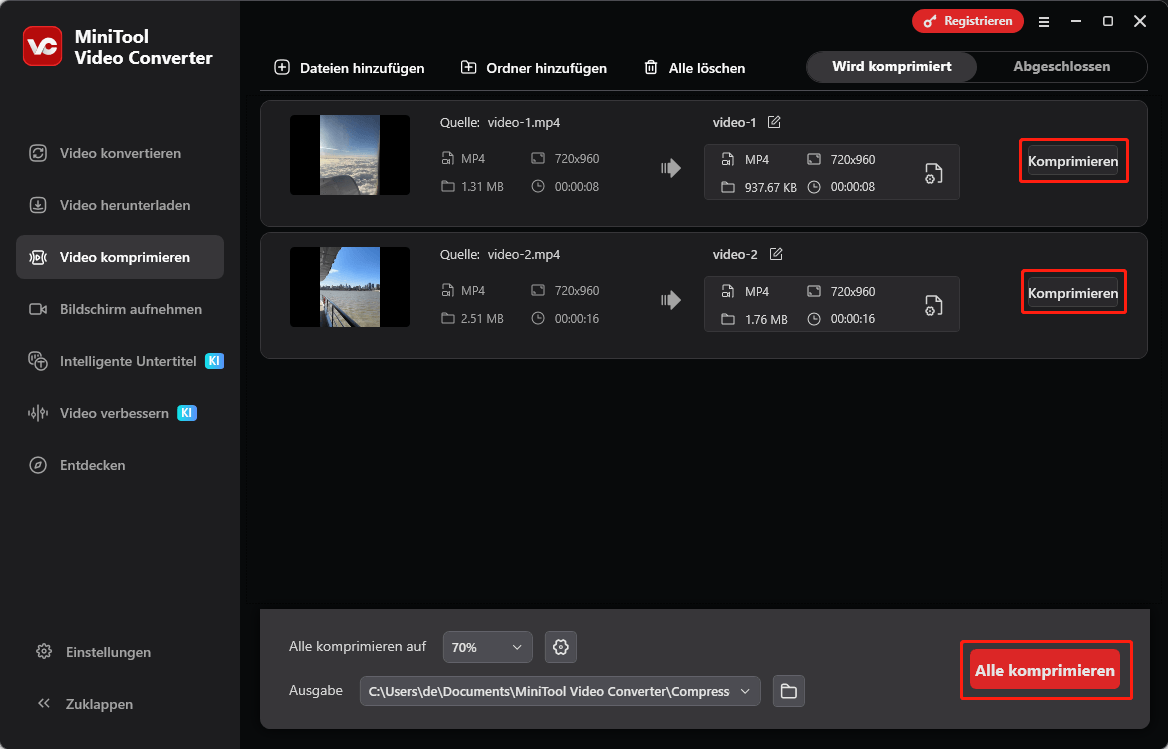This screenshot has height=749, width=1168.
Task: Rename output video-2 with the edit icon
Action: pos(775,254)
